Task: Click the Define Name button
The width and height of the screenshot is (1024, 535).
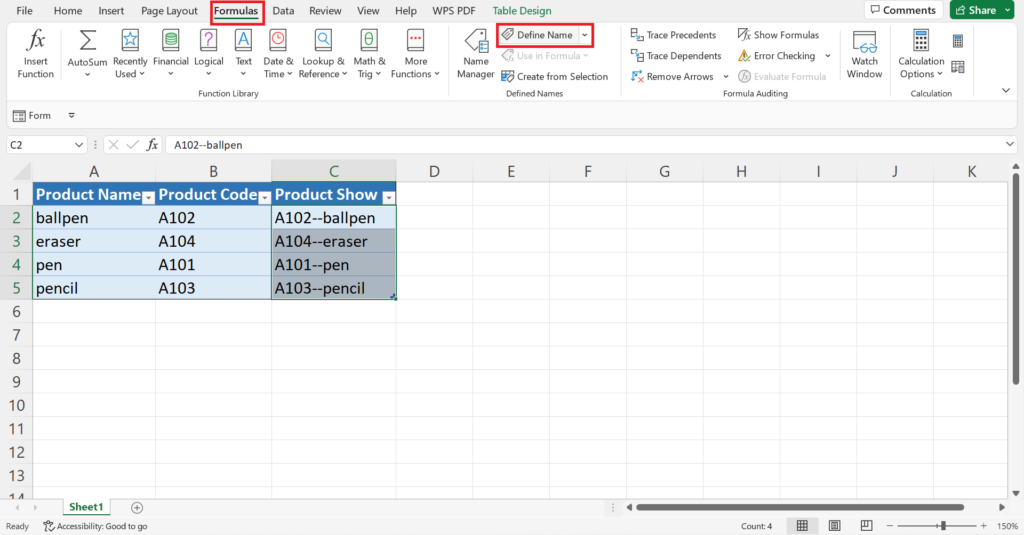Action: point(537,35)
